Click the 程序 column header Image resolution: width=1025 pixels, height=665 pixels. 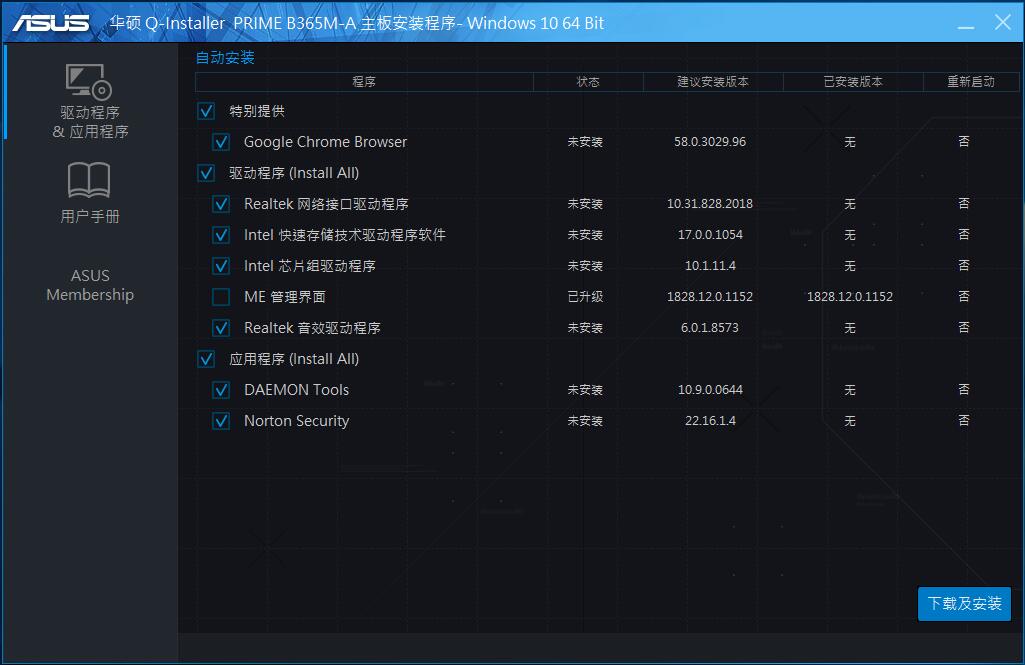[x=364, y=82]
